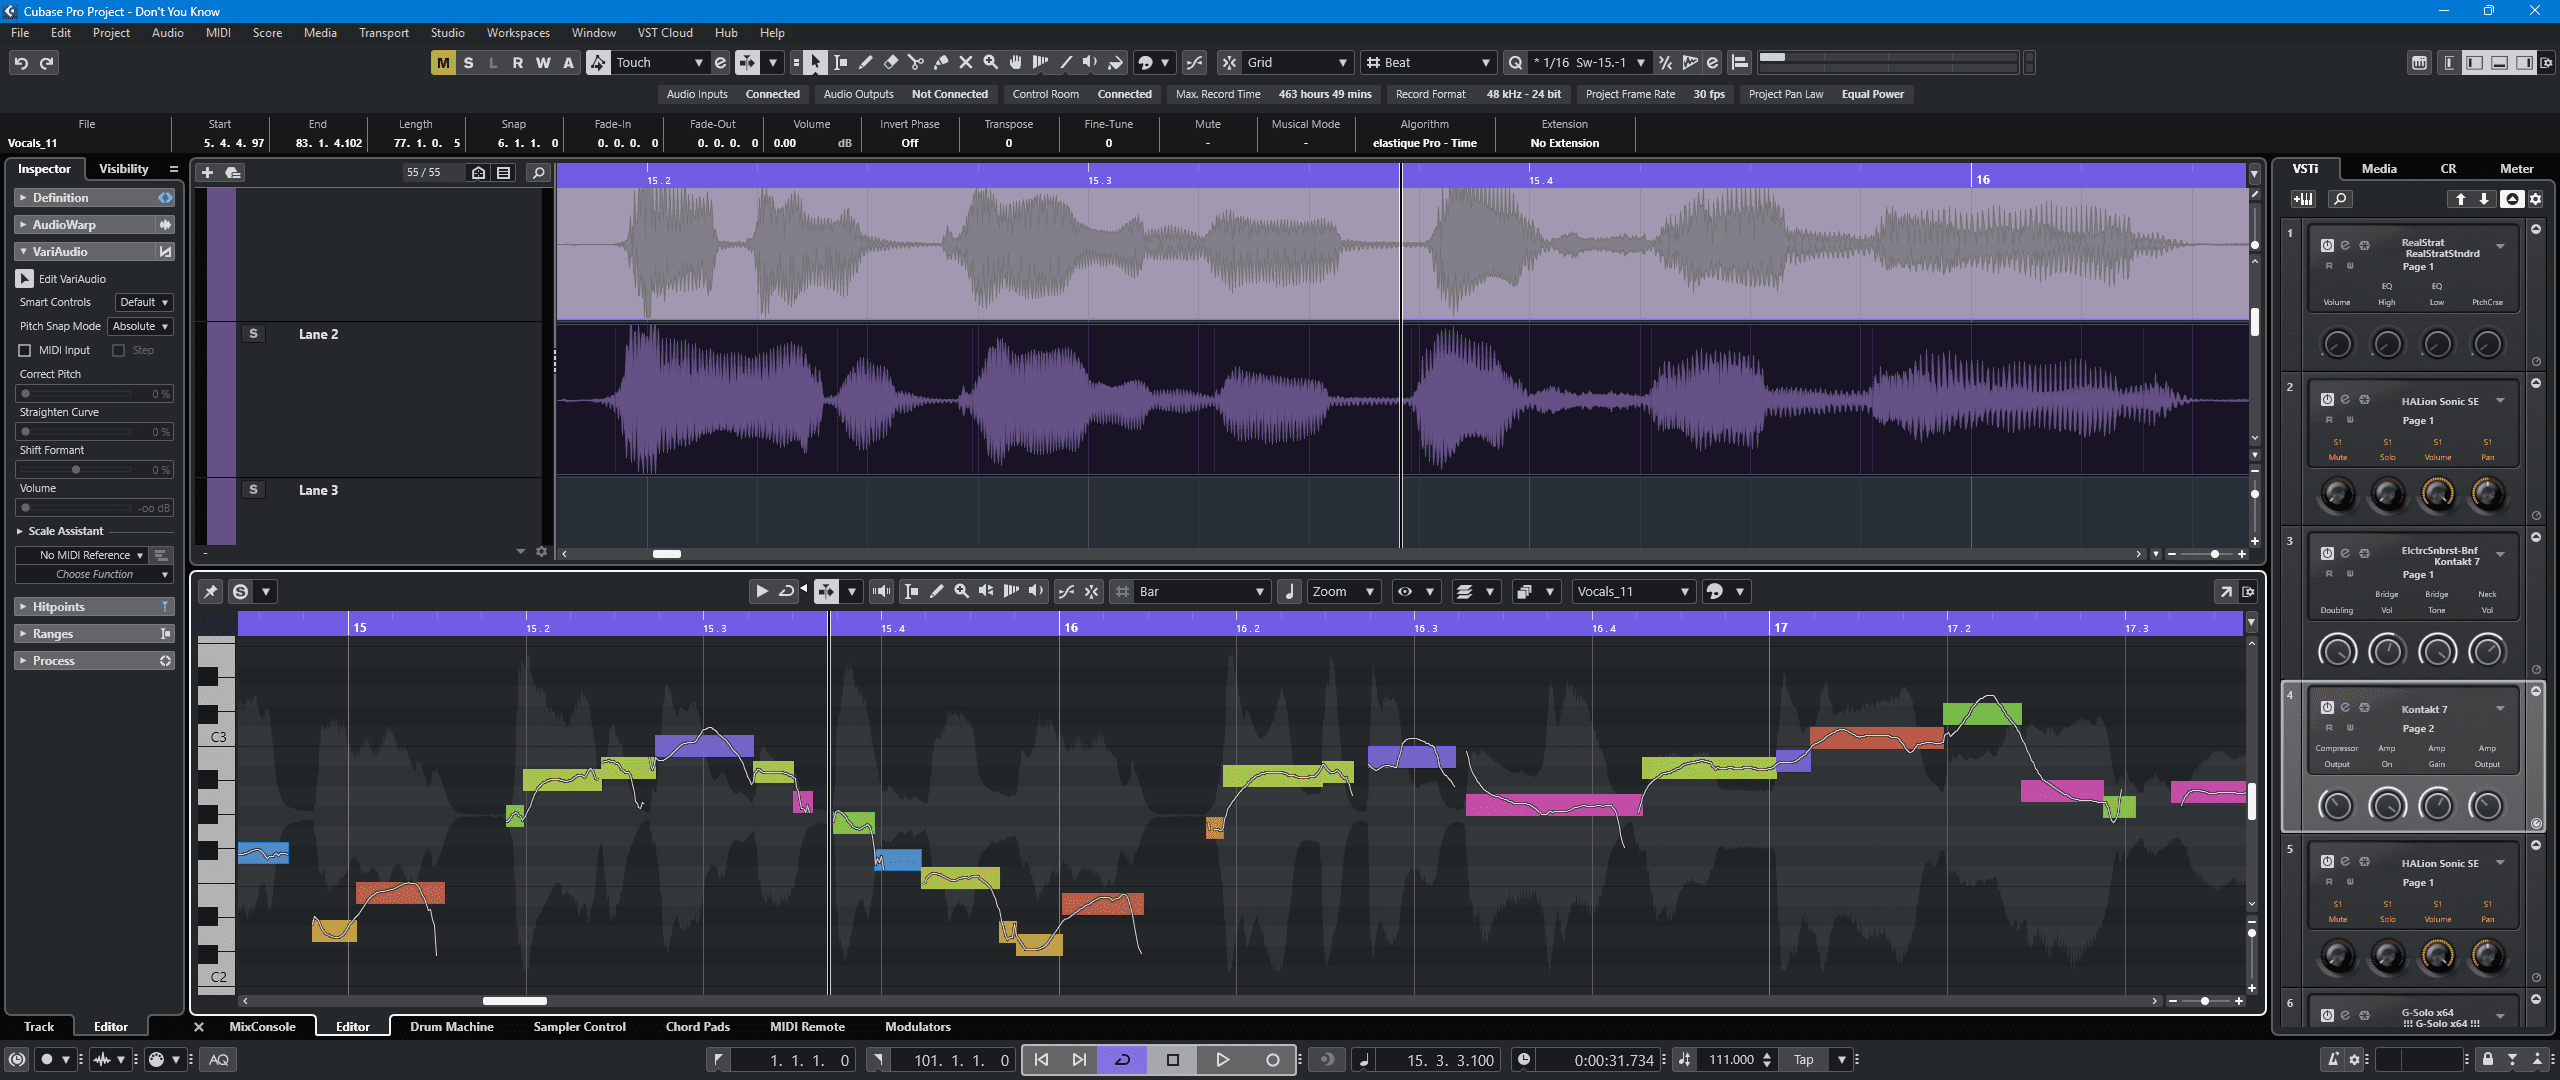This screenshot has height=1080, width=2560.
Task: Select the Erase tool in main toolbar
Action: coord(890,62)
